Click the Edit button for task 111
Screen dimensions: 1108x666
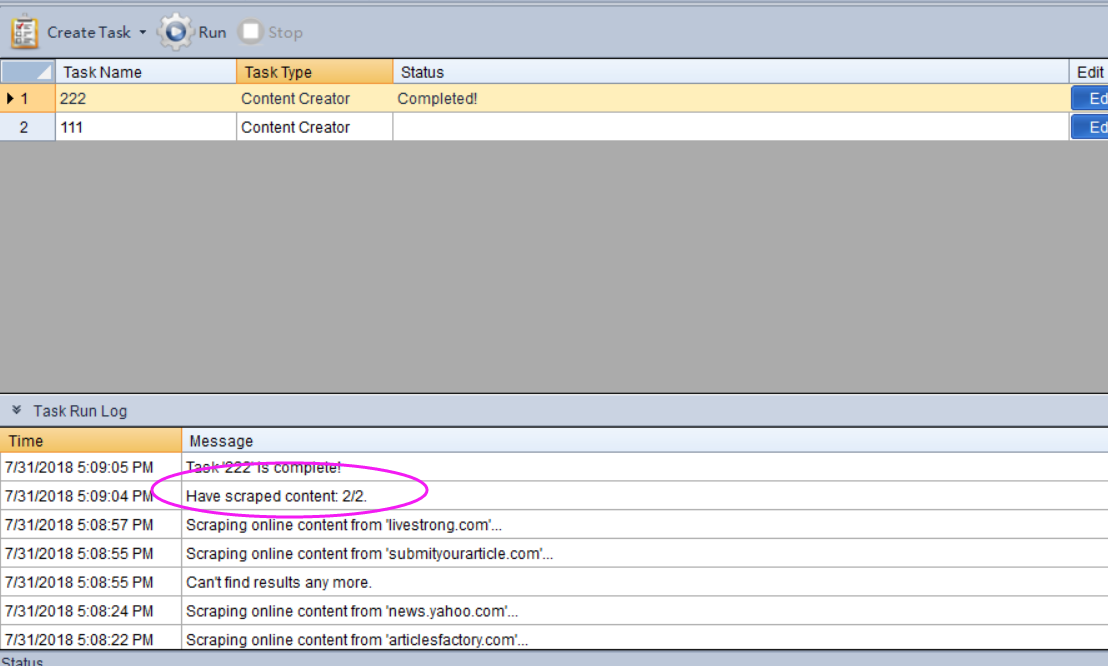point(1090,127)
